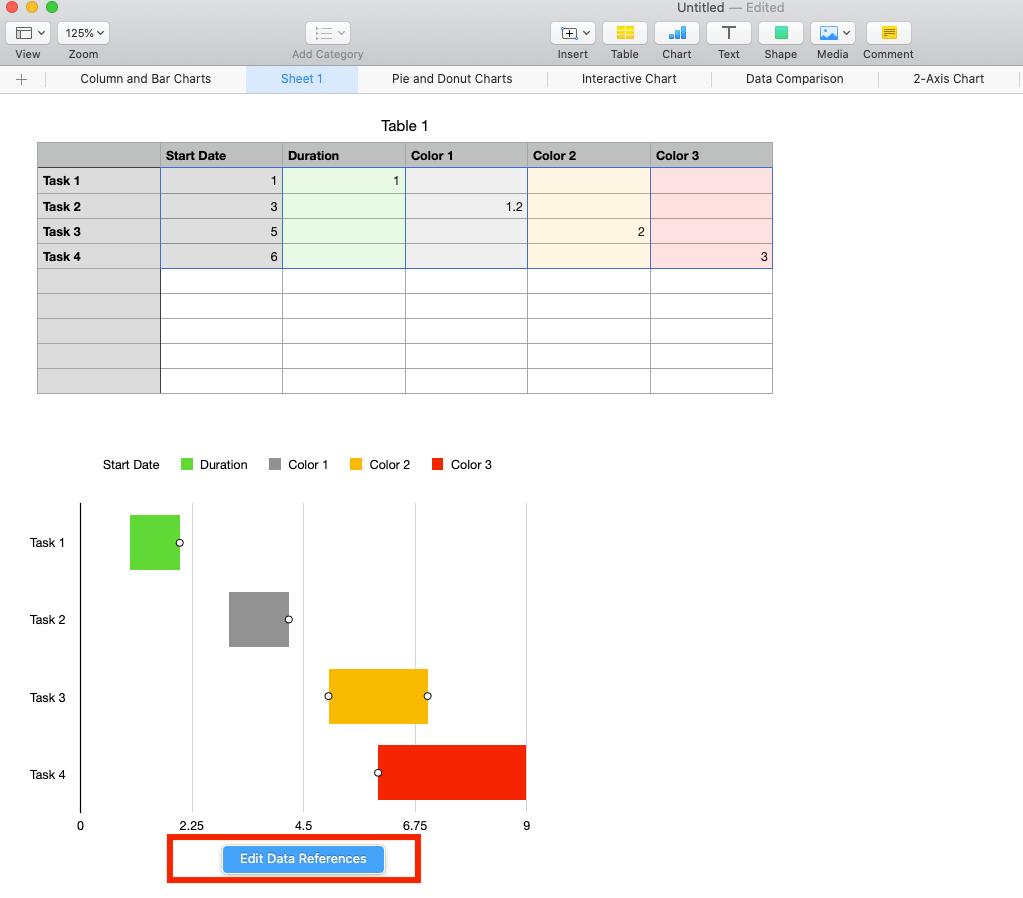Open the Data Comparison sheet
The height and width of the screenshot is (898, 1023).
(x=793, y=78)
